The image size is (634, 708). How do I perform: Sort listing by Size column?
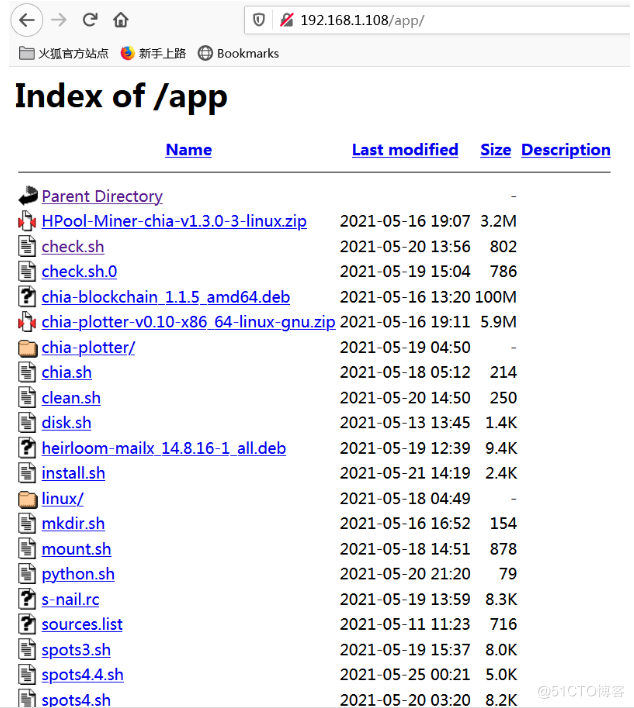pyautogui.click(x=495, y=149)
